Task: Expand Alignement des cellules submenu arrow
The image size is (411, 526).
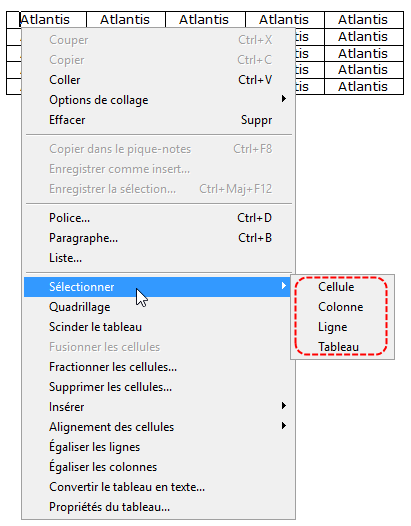Action: click(x=284, y=426)
